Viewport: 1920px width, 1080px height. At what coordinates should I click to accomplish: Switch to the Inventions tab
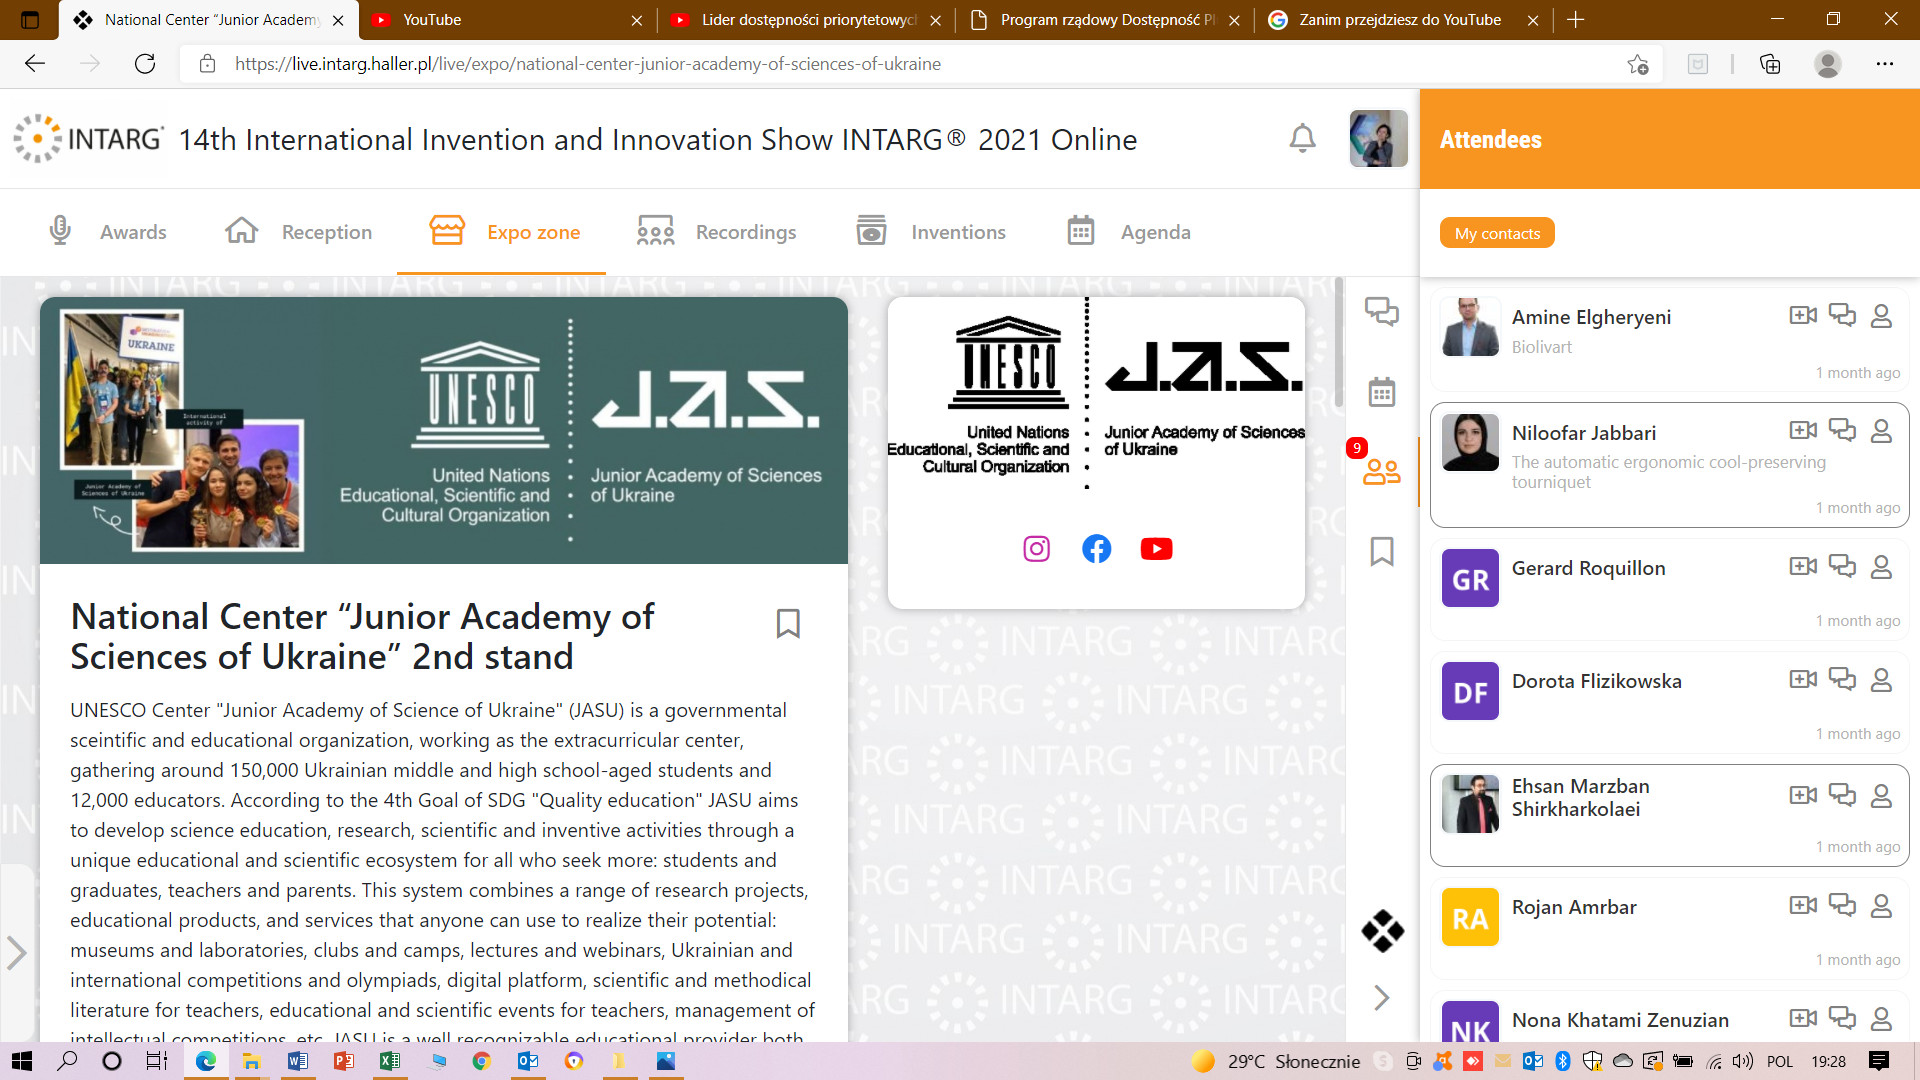(x=931, y=232)
